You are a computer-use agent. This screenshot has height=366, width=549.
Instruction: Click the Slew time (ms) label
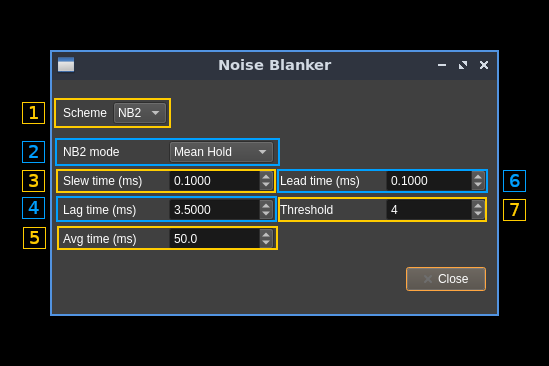point(103,181)
